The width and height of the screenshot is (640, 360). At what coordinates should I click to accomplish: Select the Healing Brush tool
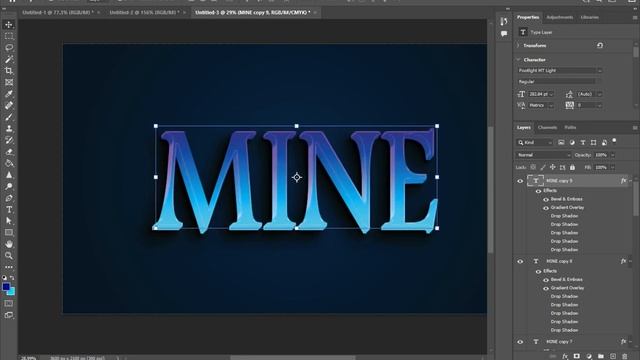click(x=9, y=105)
